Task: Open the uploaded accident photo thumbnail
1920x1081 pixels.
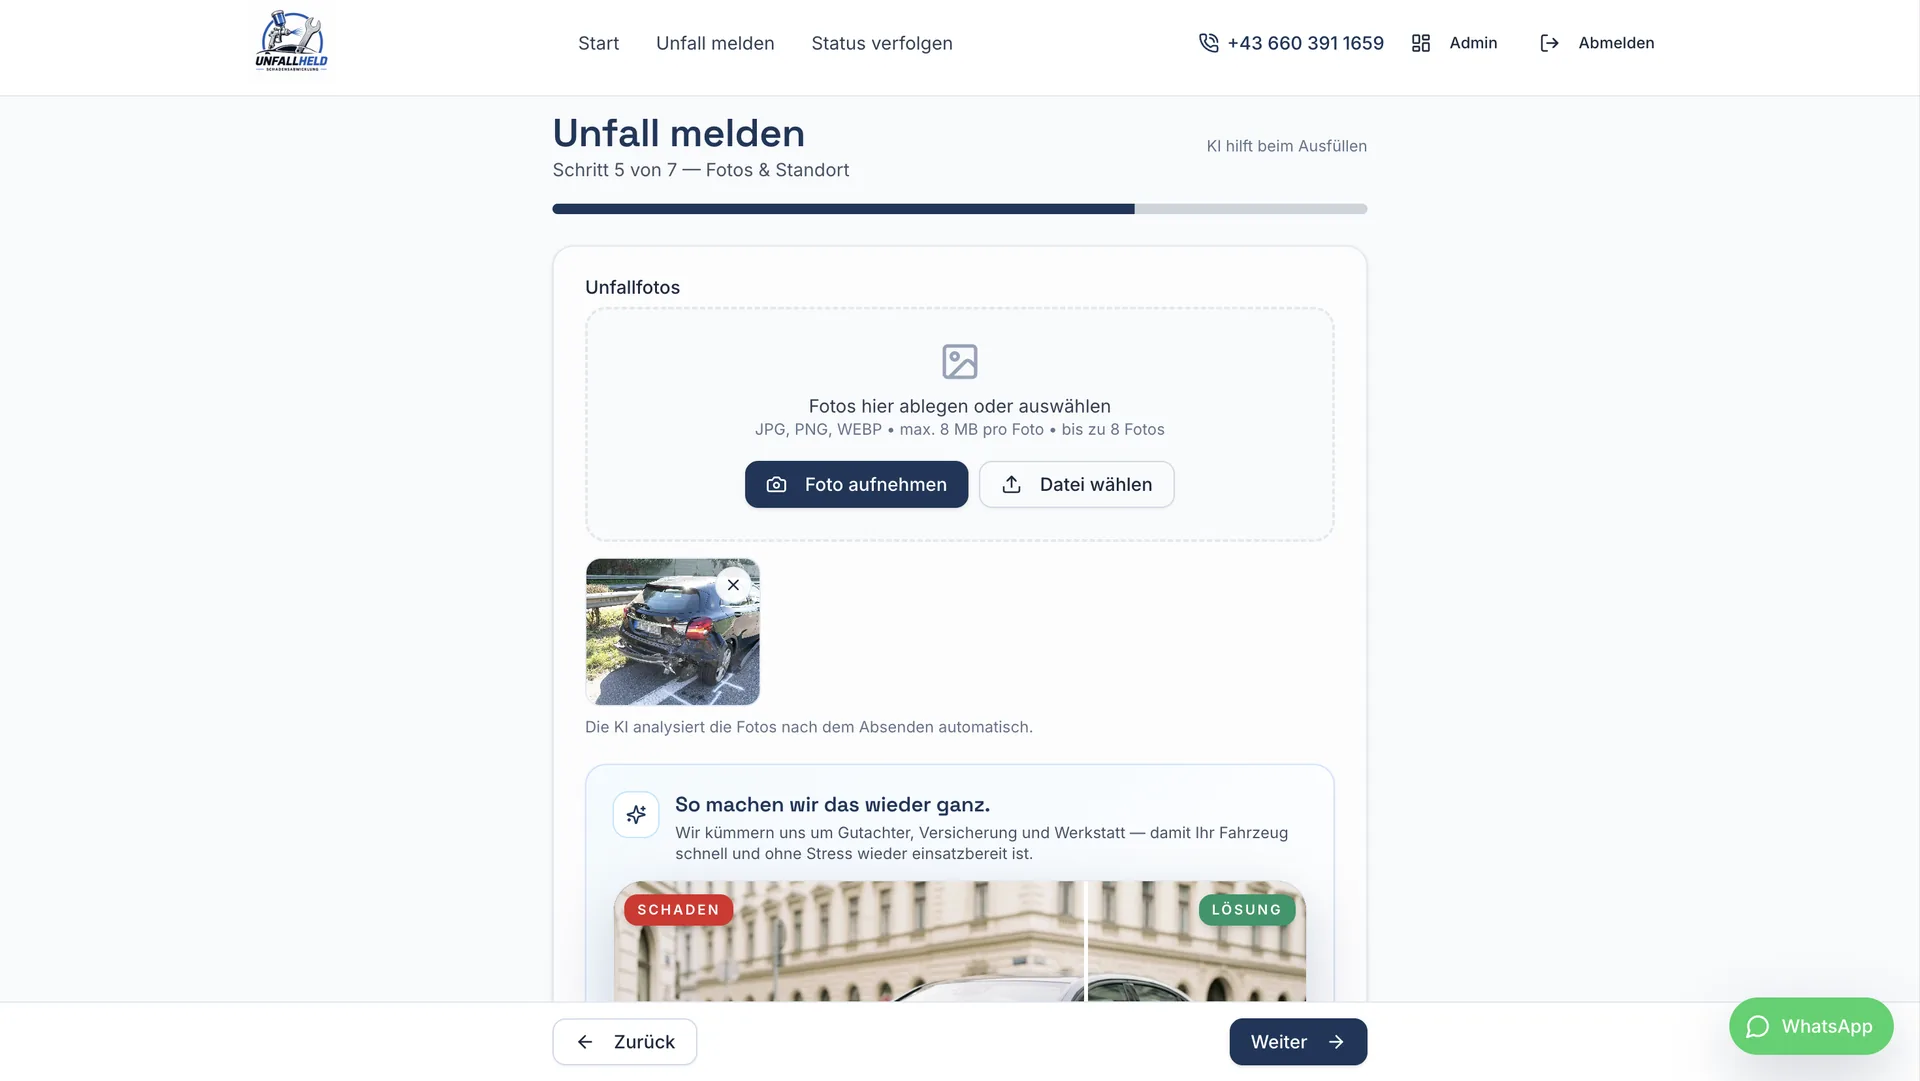Action: [672, 632]
